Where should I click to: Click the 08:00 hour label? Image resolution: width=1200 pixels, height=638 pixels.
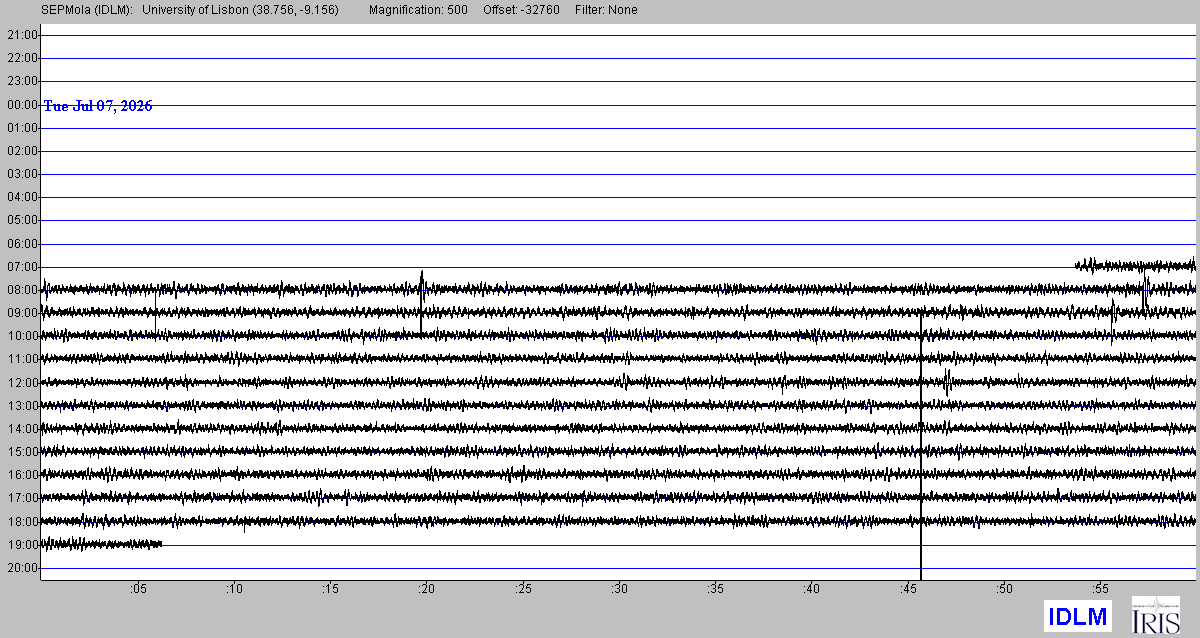[22, 290]
